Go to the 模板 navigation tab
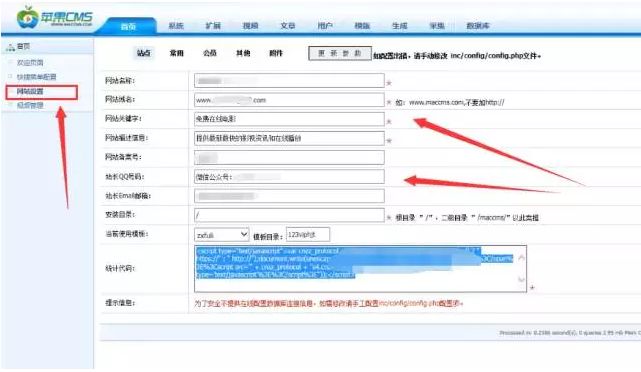The image size is (641, 372). 362,26
